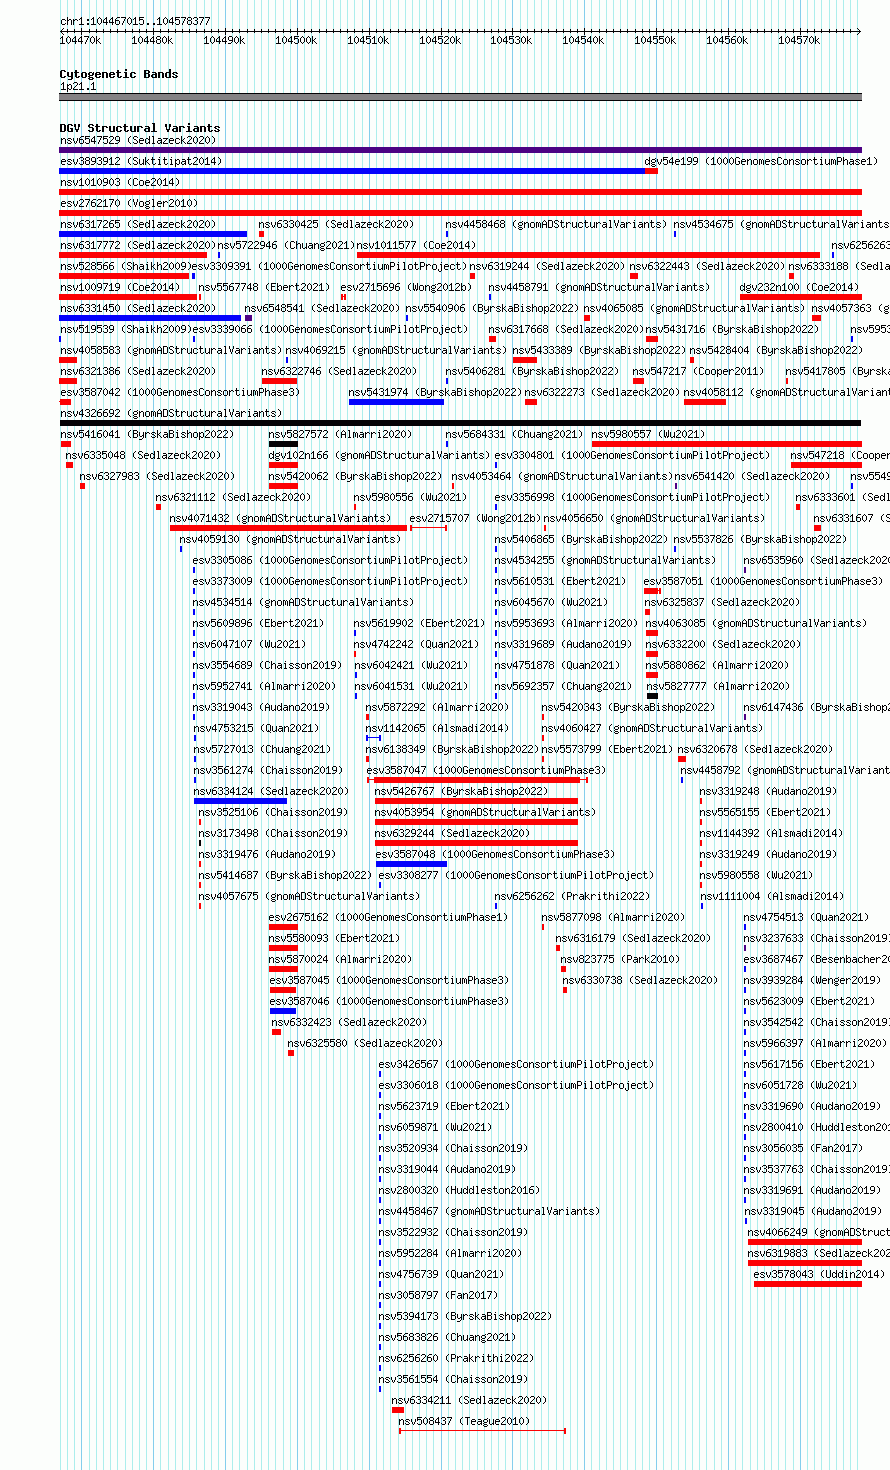The image size is (890, 1470).
Task: Click the blue esv3587048 variant bar
Action: pos(411,864)
